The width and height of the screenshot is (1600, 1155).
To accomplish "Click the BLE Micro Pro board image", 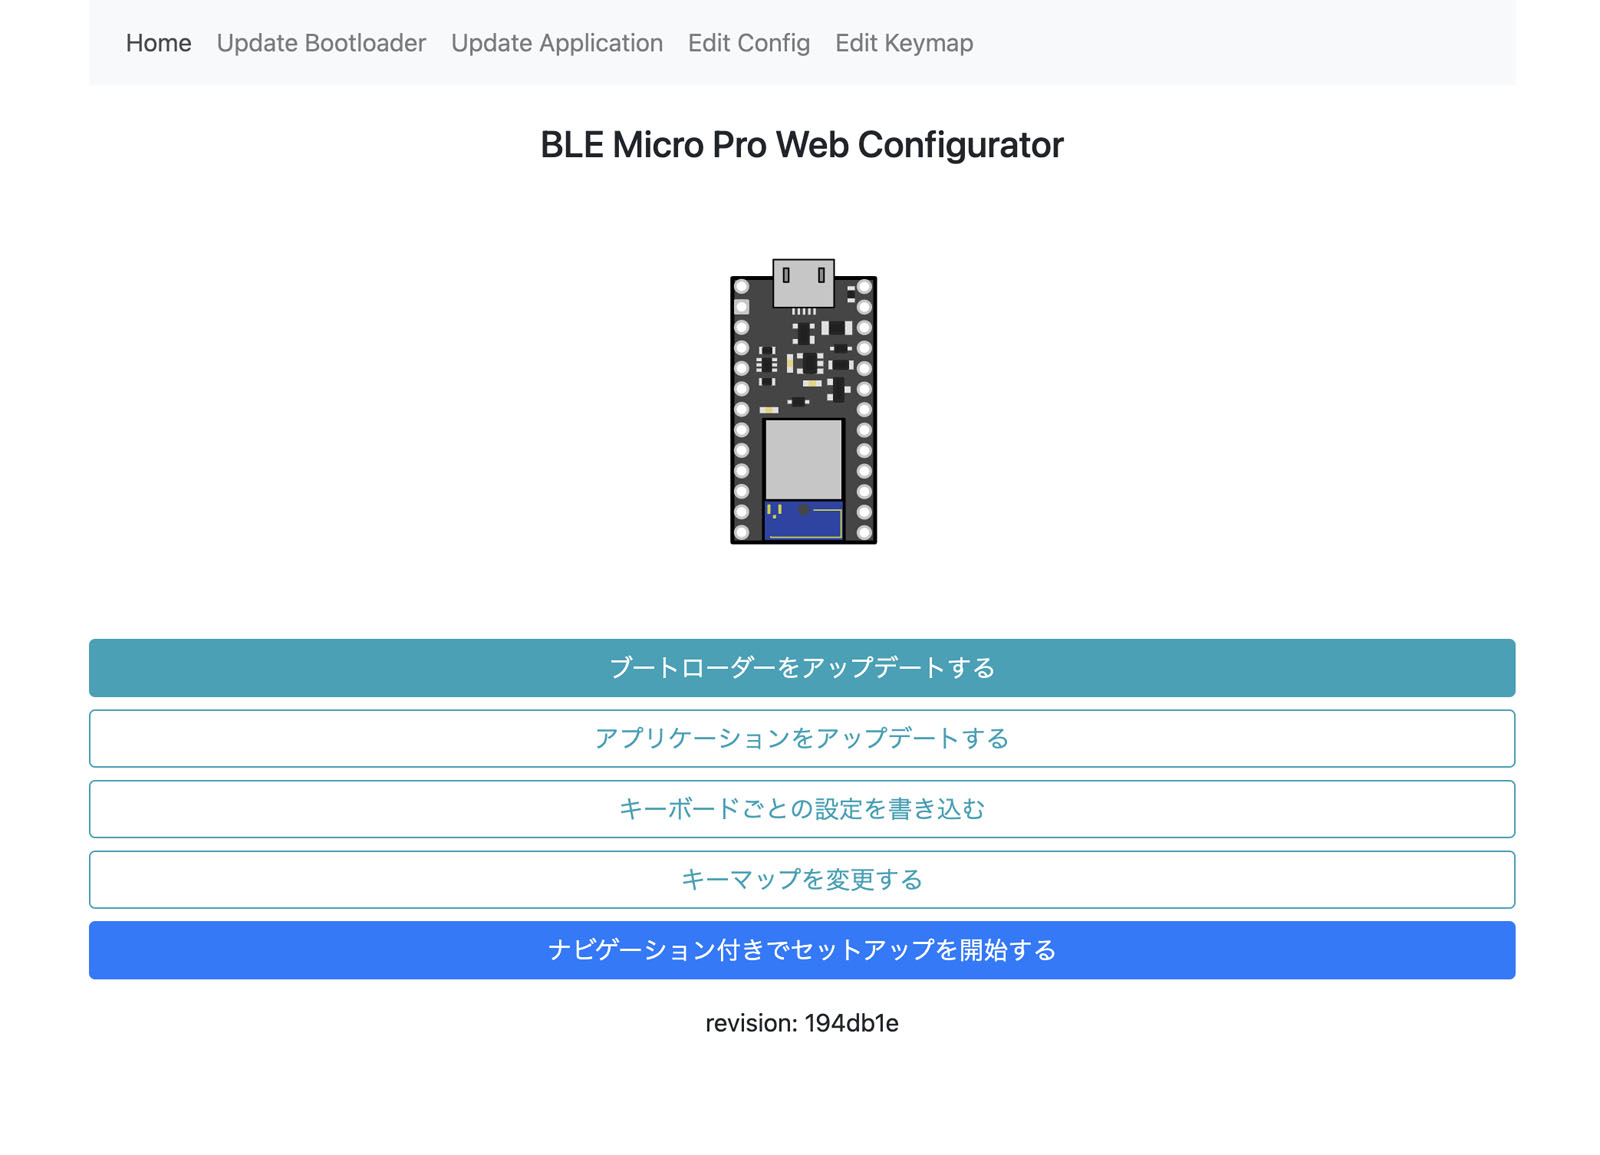I will pos(803,401).
